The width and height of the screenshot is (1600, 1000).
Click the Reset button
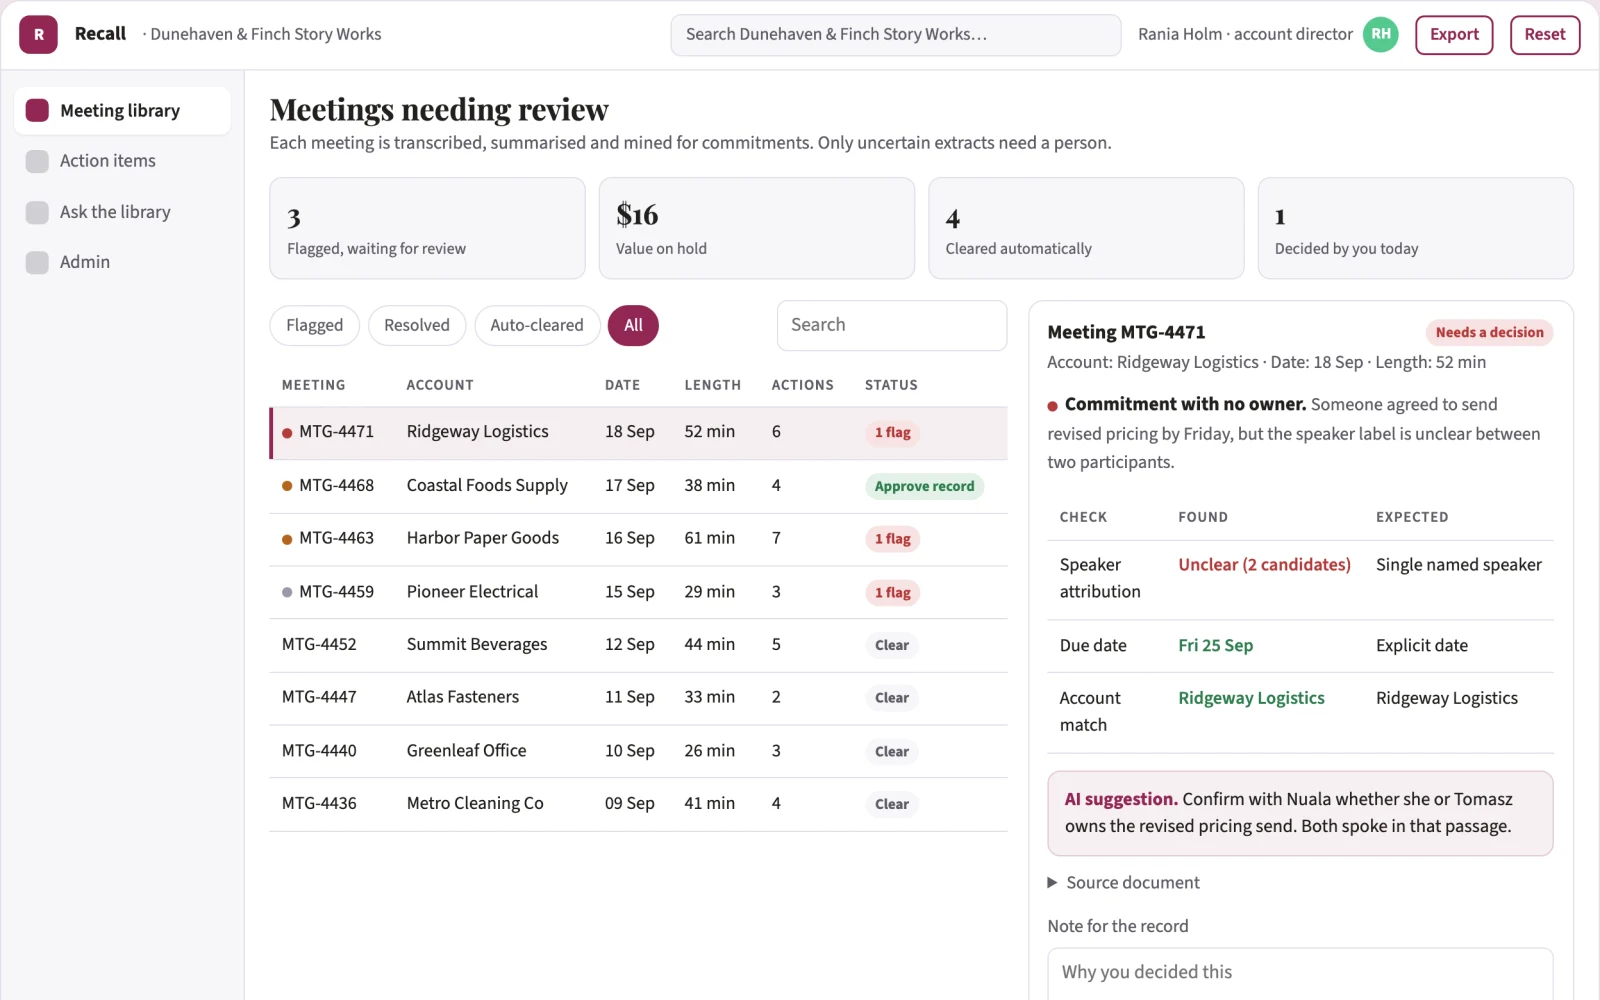click(x=1545, y=34)
